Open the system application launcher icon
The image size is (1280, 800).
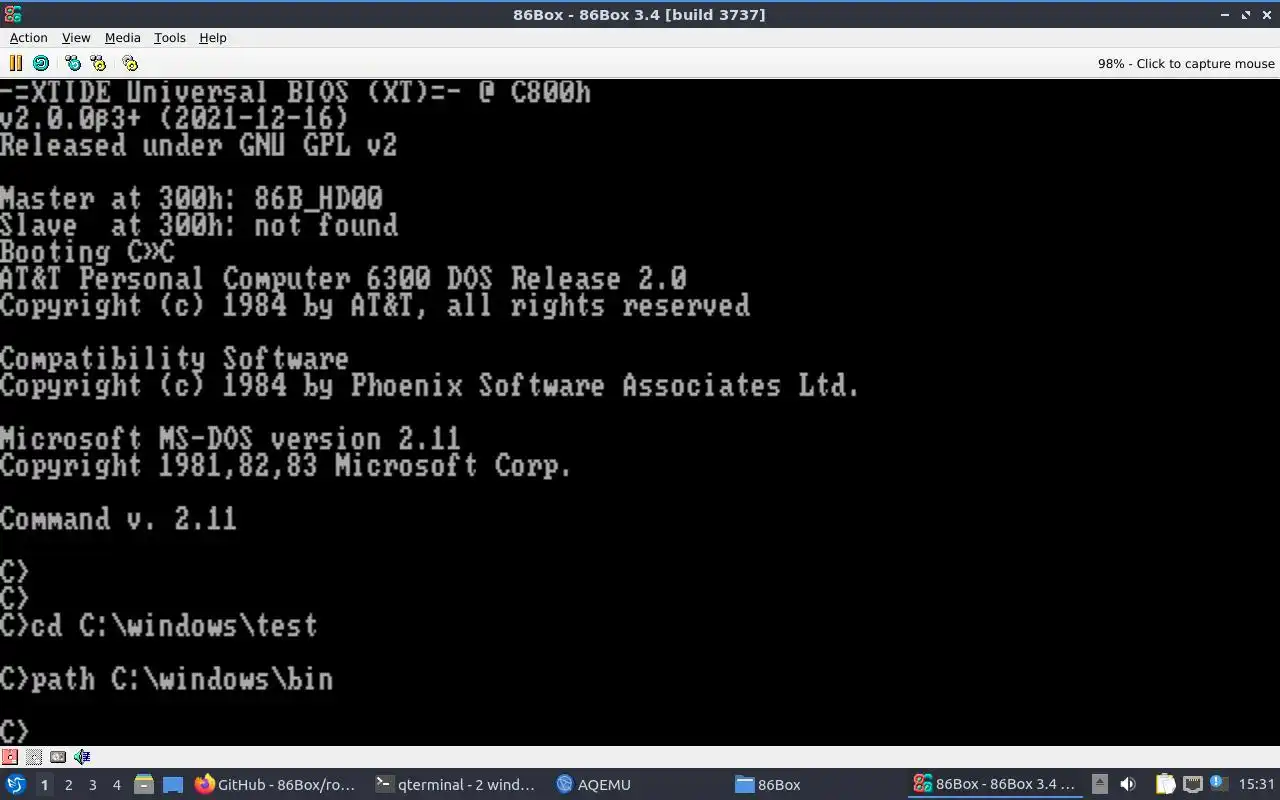click(x=16, y=785)
